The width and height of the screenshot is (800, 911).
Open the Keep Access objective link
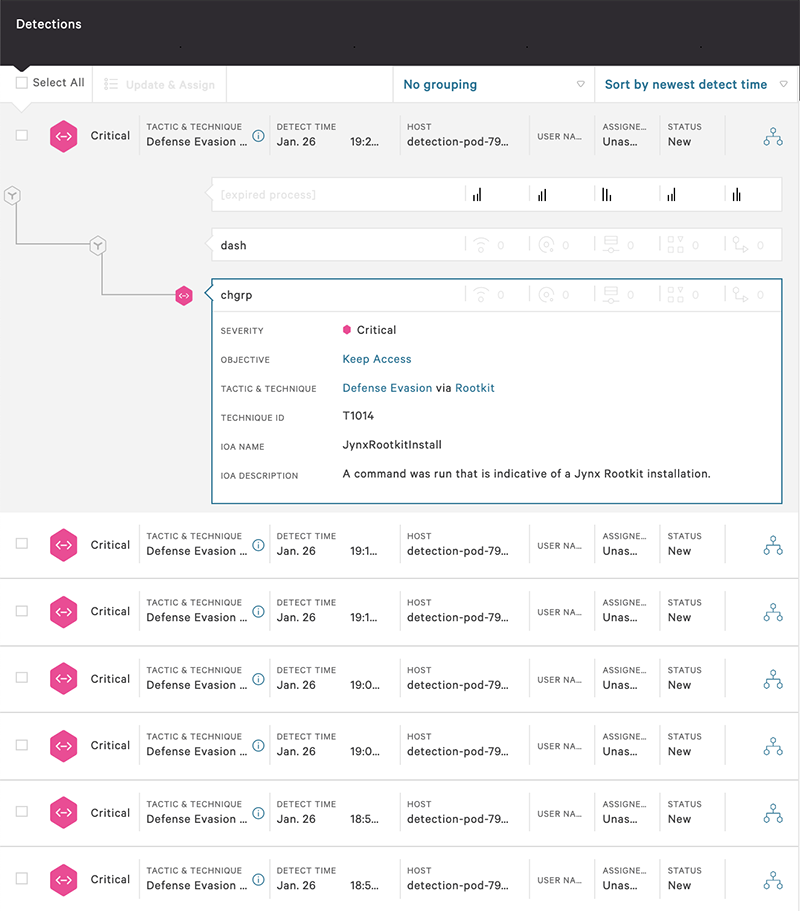coord(377,359)
